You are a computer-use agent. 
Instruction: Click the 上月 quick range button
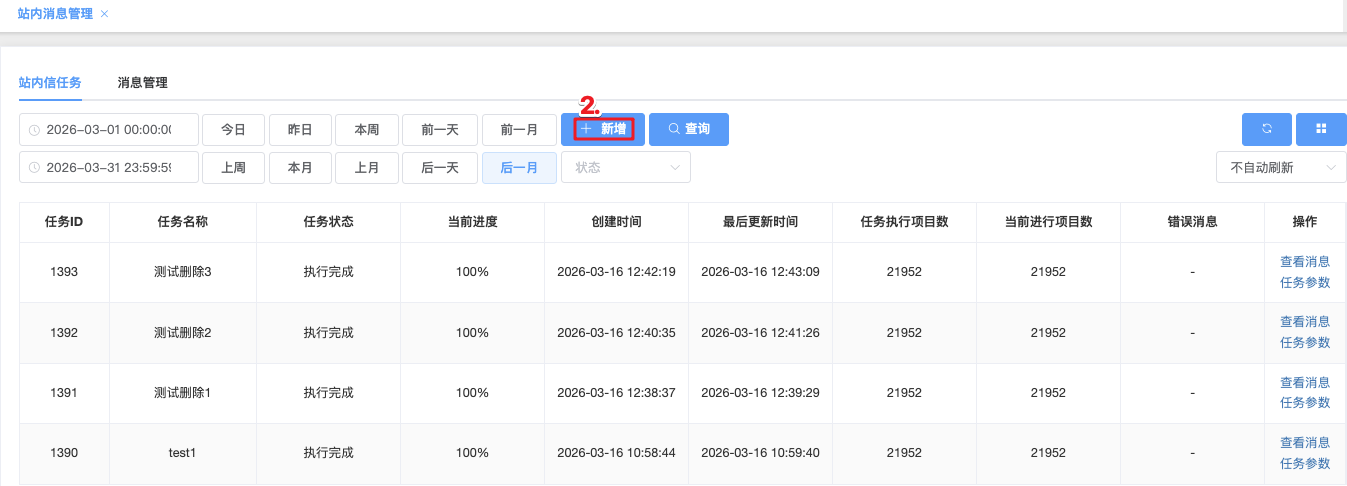[367, 168]
